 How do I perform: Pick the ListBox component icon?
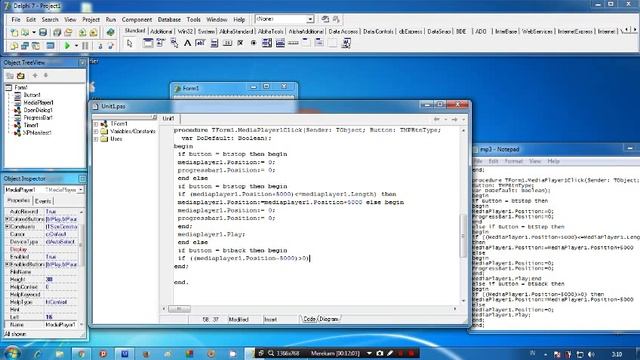[267, 43]
